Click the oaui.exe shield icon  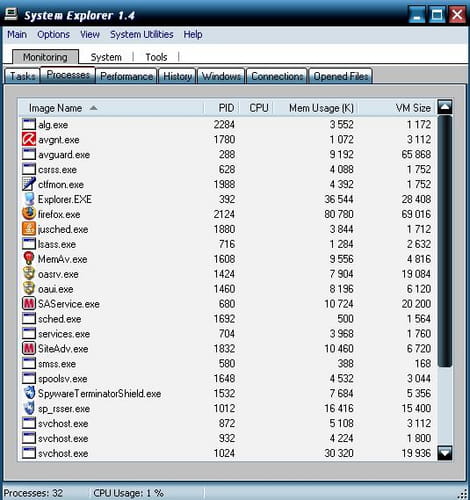click(29, 289)
